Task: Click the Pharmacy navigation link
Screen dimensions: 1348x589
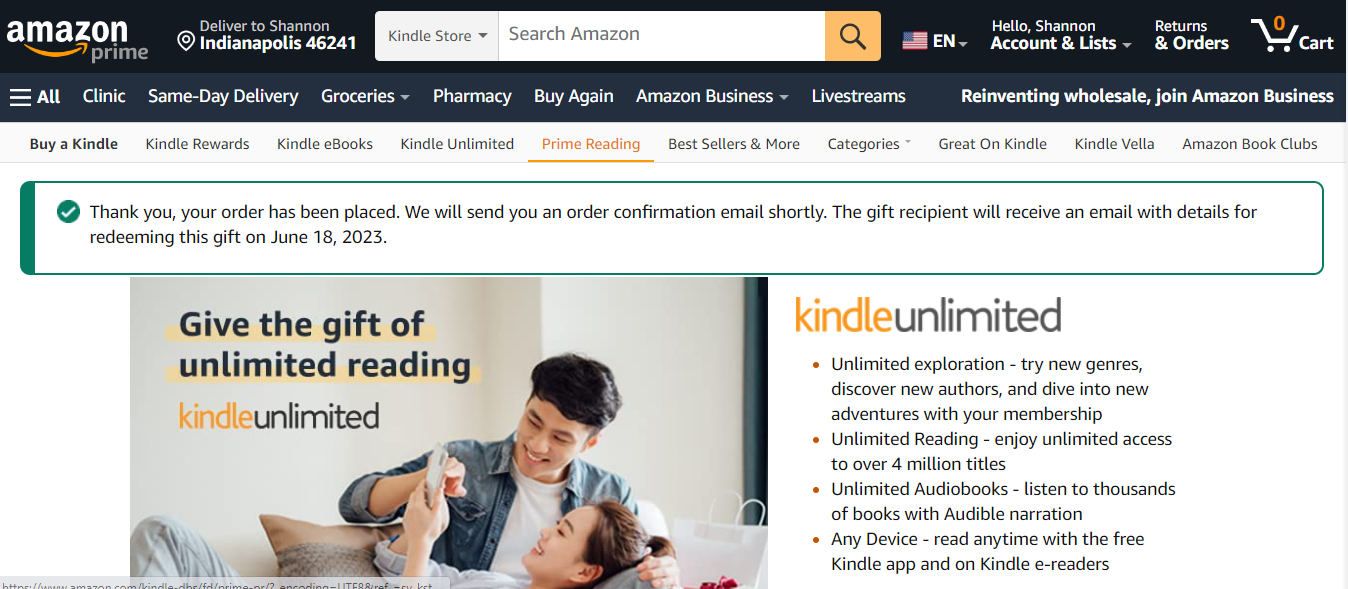Action: tap(472, 96)
